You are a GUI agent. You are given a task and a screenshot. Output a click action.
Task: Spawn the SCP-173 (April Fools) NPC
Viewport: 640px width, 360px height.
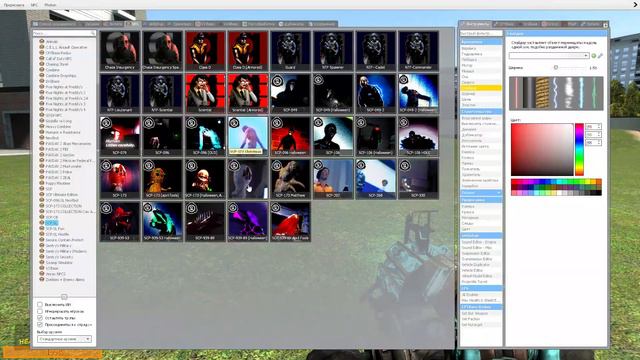[x=162, y=179]
